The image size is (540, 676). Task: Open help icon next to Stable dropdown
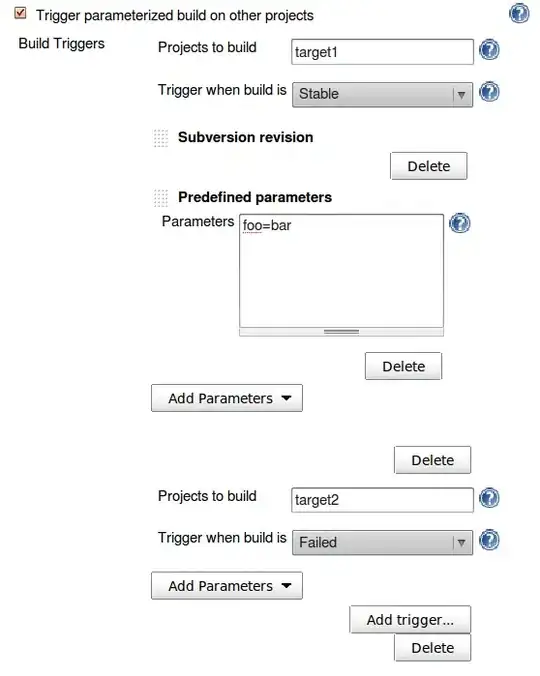pyautogui.click(x=489, y=92)
